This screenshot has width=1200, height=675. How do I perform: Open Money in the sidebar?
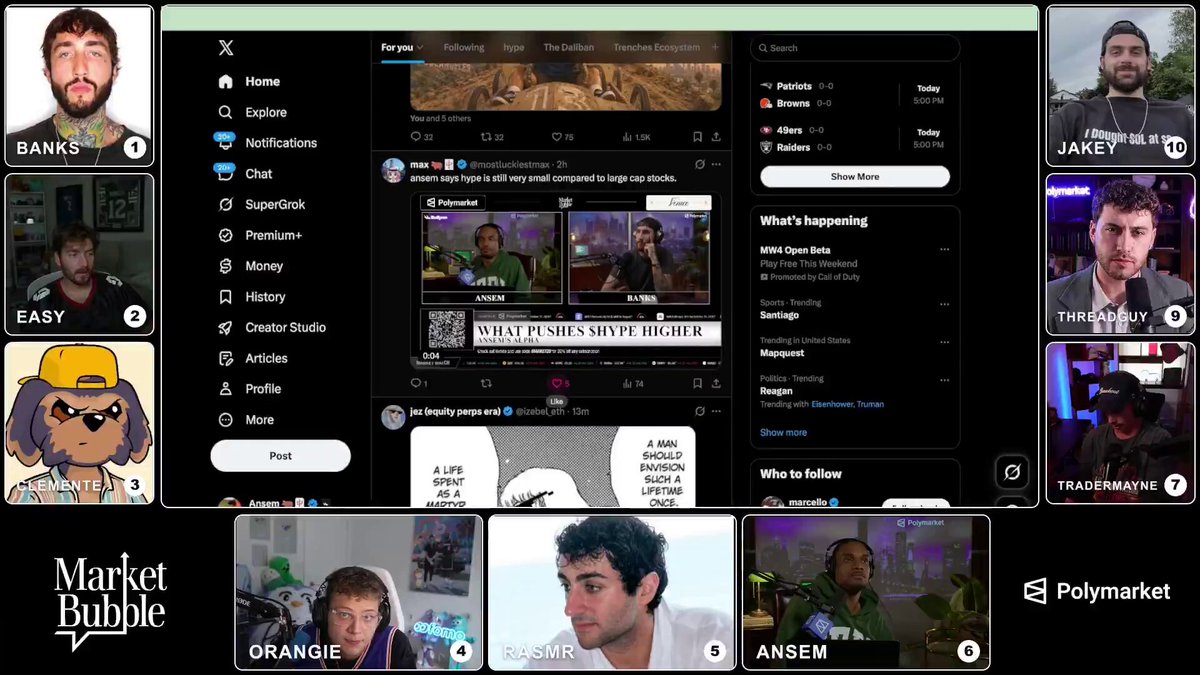tap(251, 266)
